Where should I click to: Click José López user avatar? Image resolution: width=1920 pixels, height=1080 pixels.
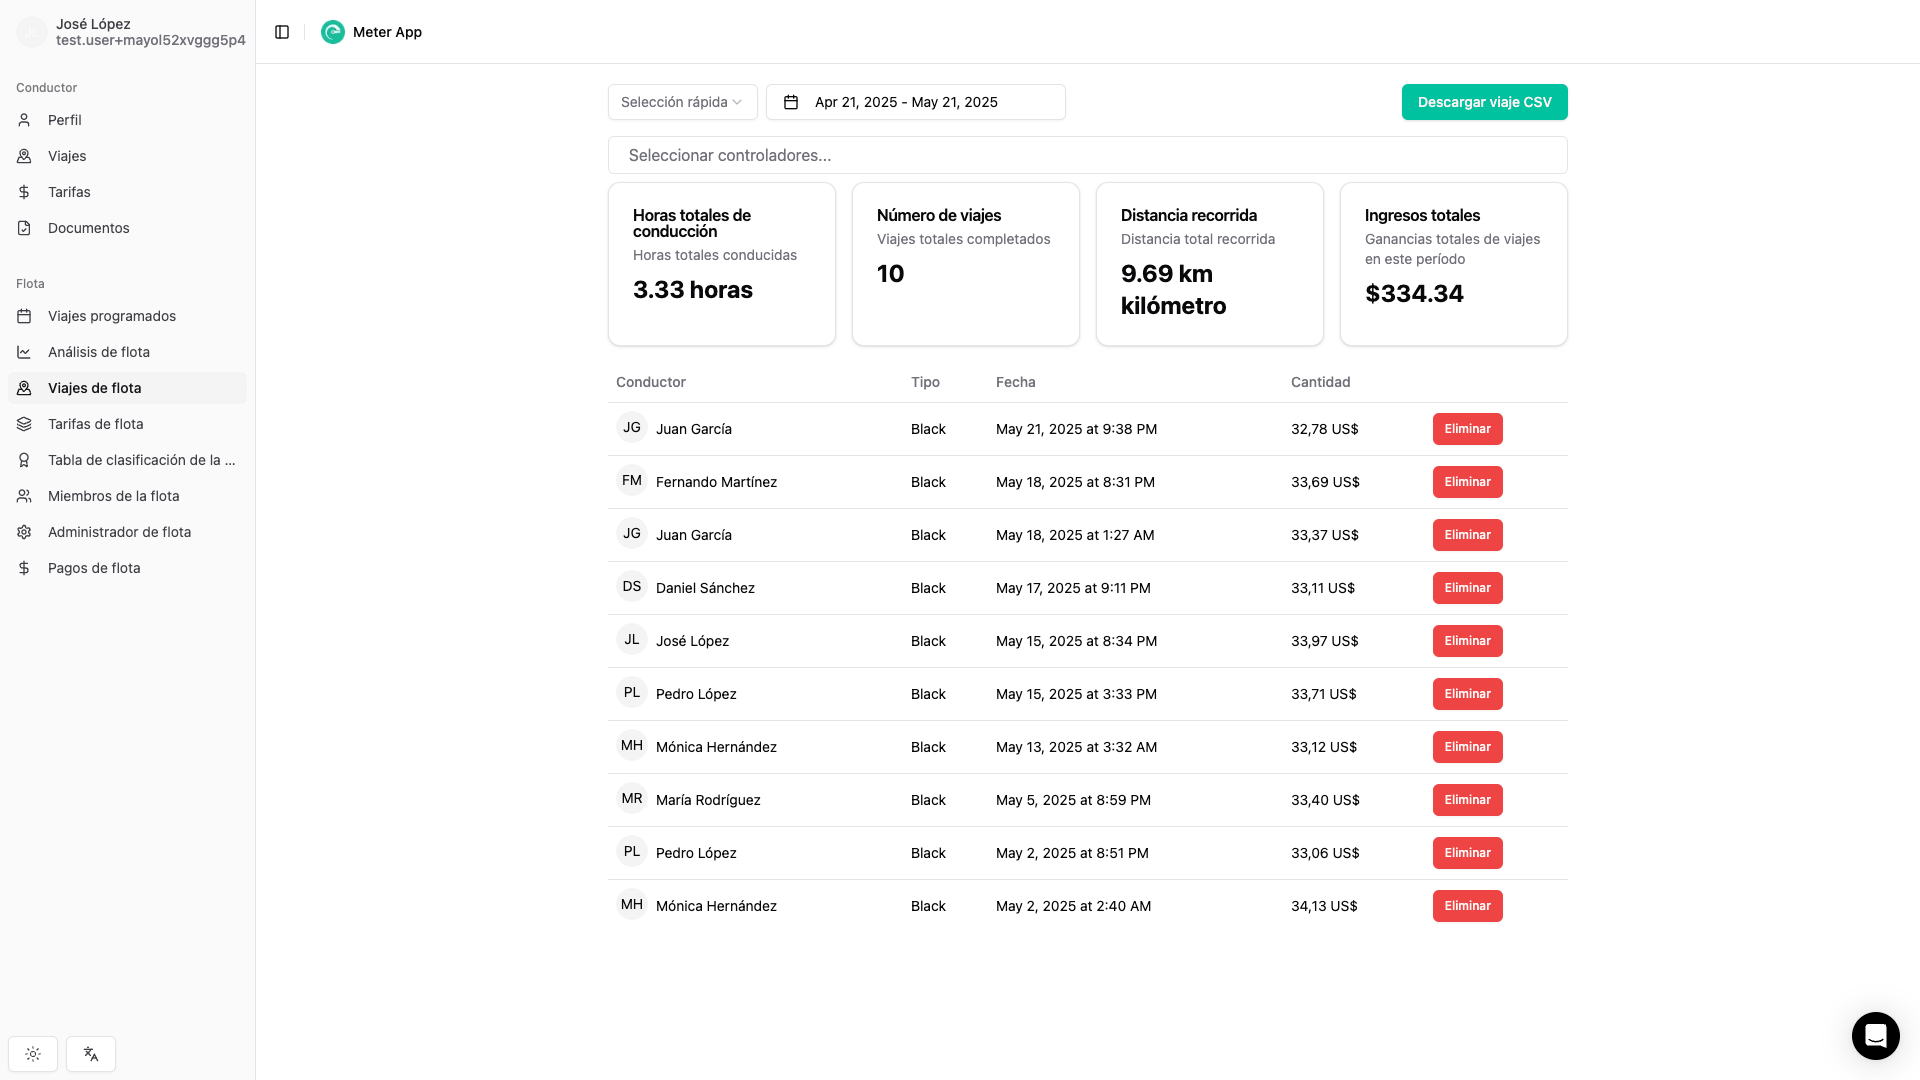pyautogui.click(x=31, y=32)
